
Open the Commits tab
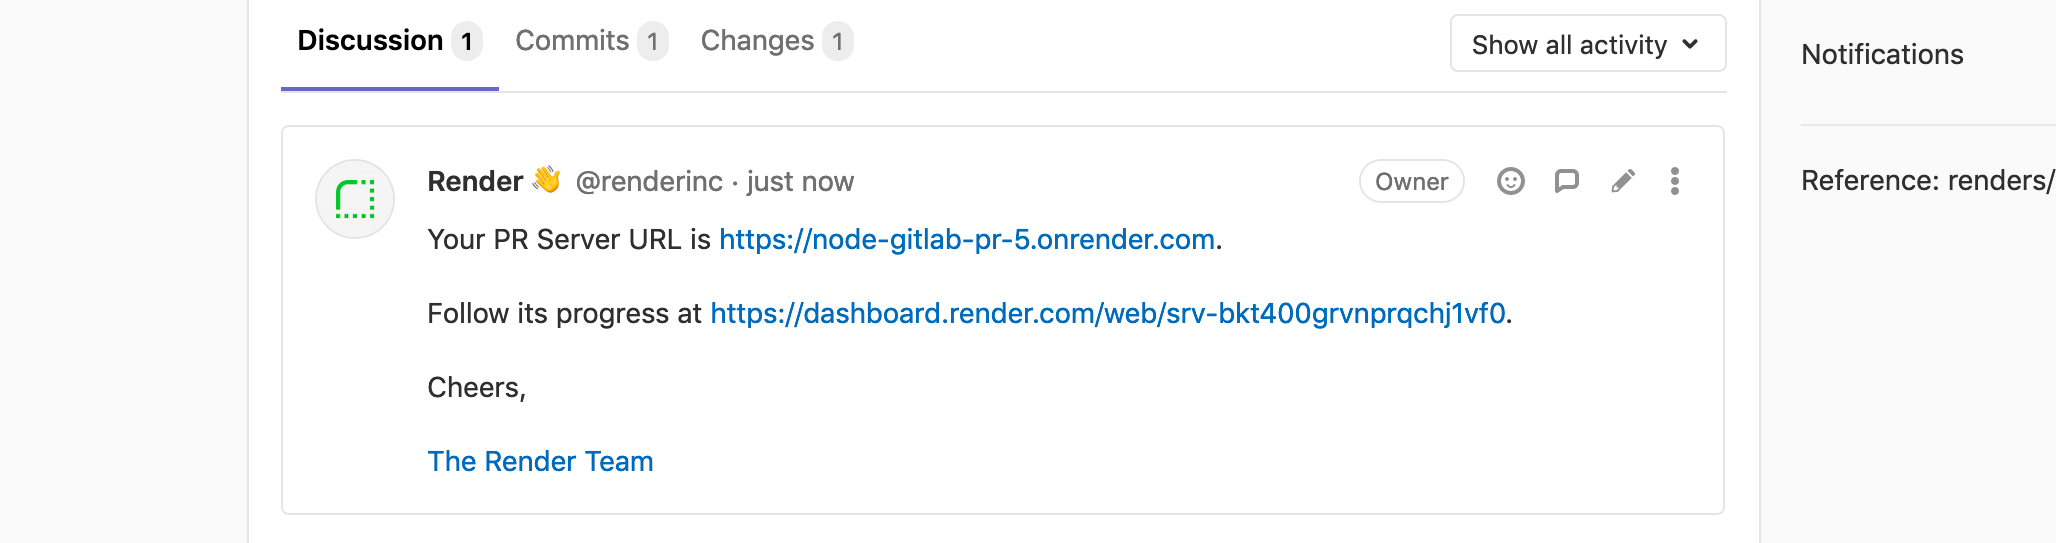(x=572, y=41)
